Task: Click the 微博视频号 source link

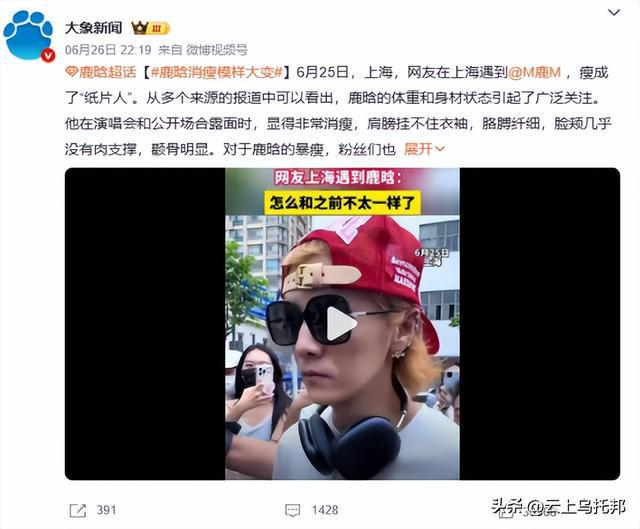Action: click(x=217, y=50)
